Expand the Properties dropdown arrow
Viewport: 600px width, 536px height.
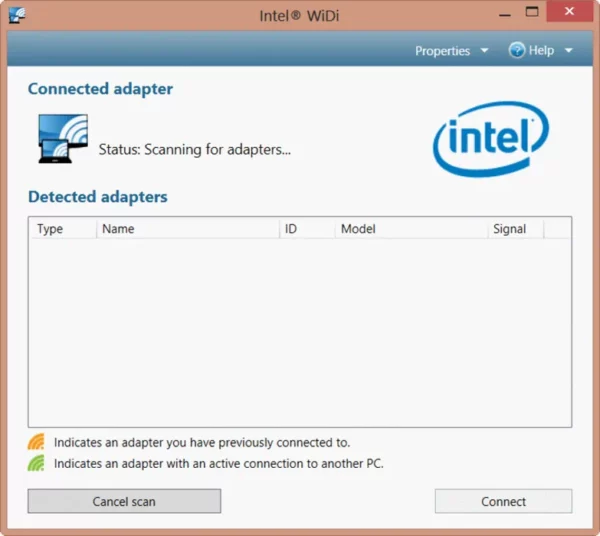click(484, 51)
